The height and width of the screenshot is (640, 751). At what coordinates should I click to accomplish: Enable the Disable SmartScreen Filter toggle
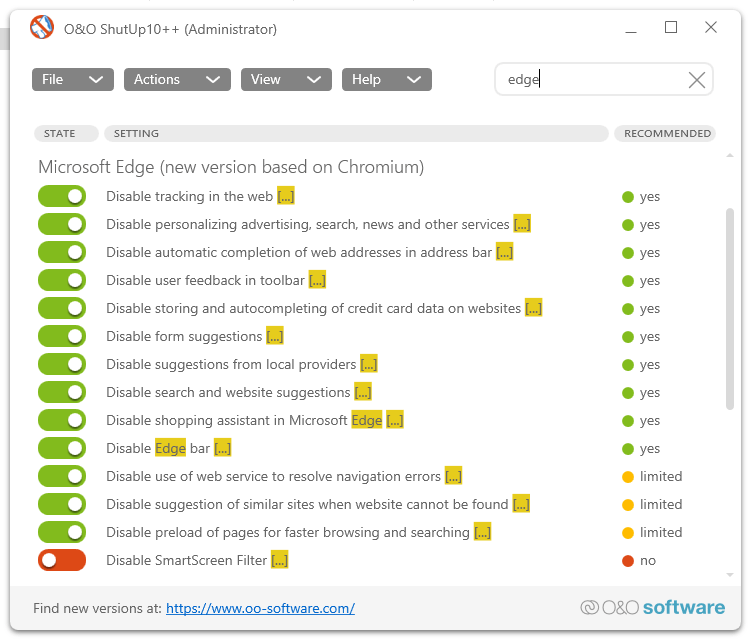[x=62, y=560]
